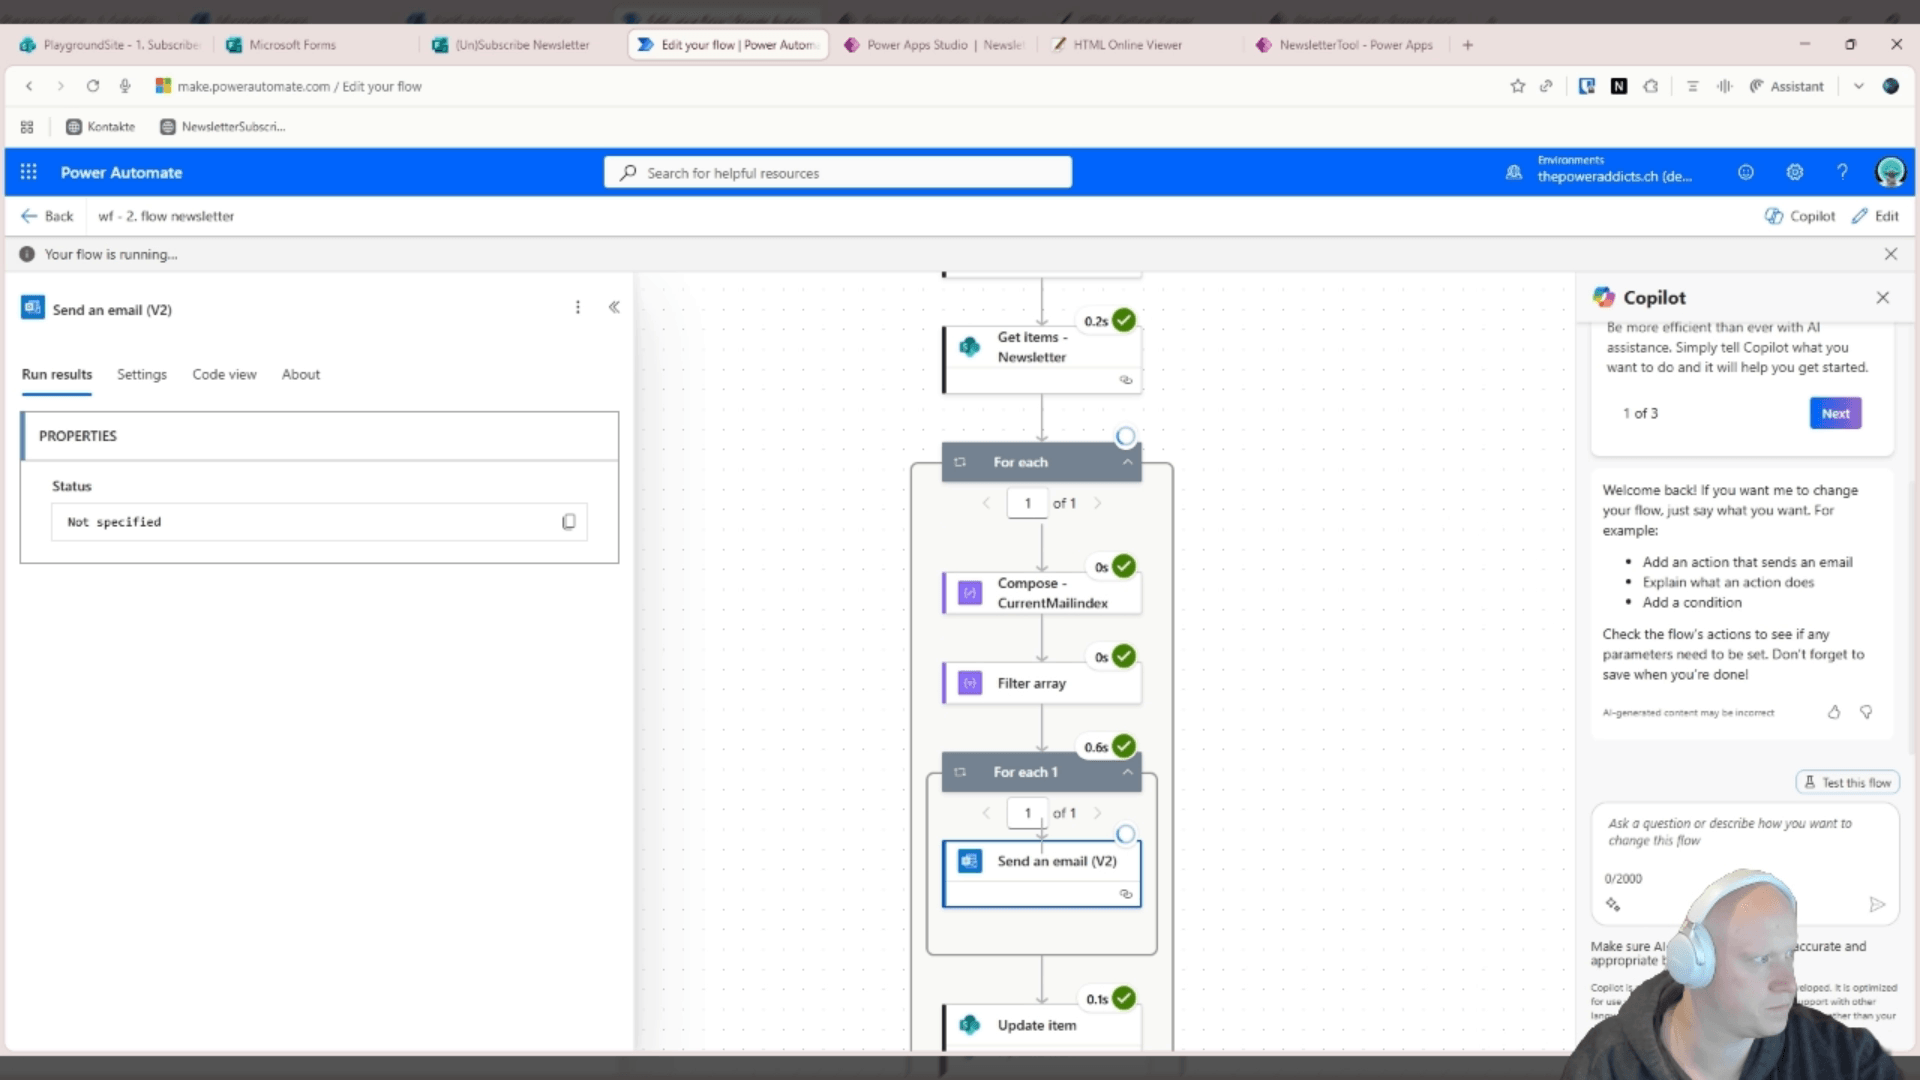
Task: Go to next iteration in For each 1
Action: [1097, 813]
